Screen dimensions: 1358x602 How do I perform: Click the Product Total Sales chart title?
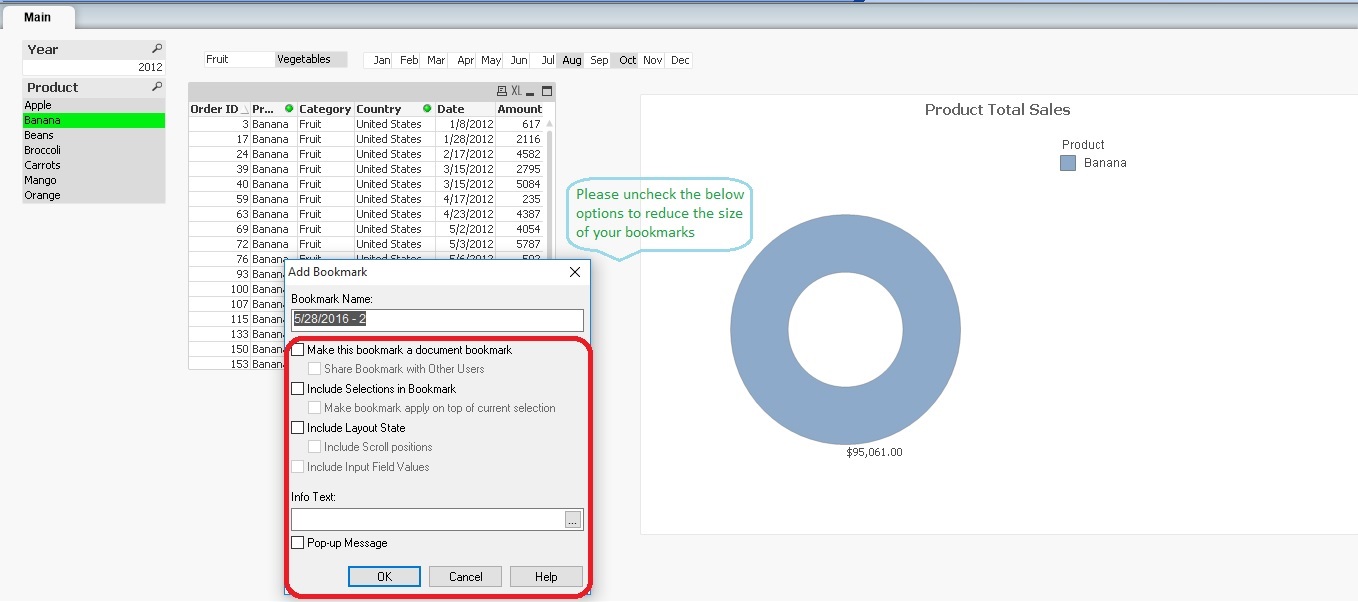point(997,110)
